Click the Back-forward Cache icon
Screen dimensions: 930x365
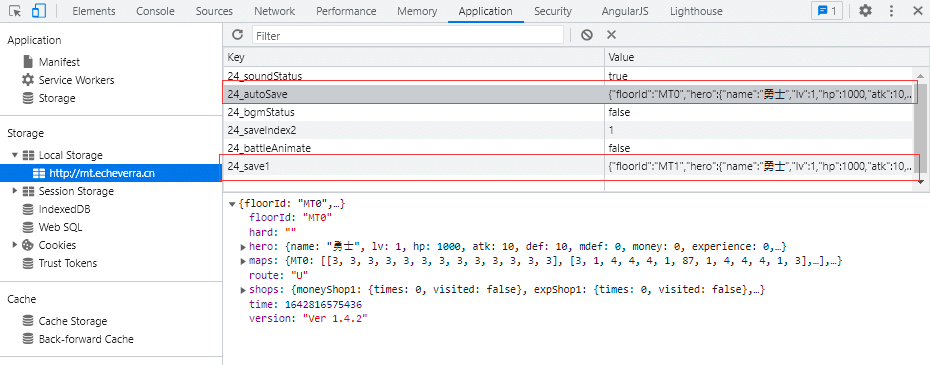28,339
